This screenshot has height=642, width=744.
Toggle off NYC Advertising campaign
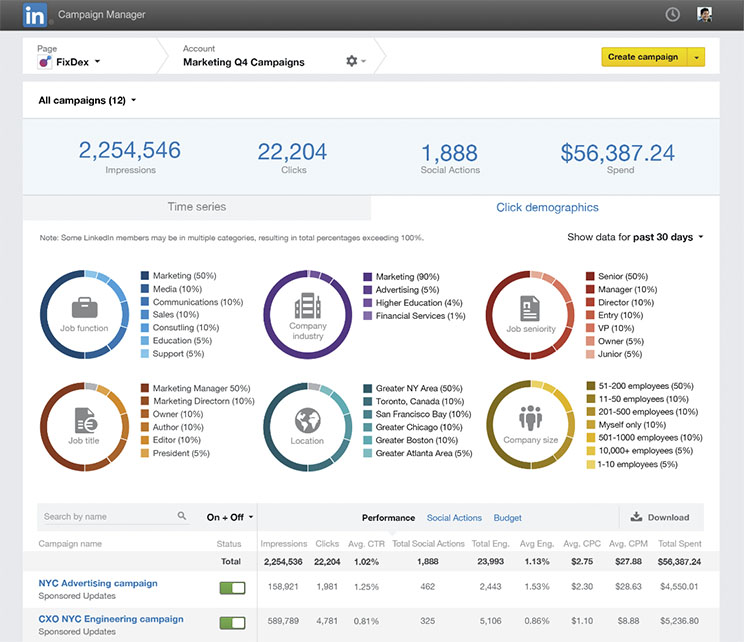pyautogui.click(x=232, y=588)
